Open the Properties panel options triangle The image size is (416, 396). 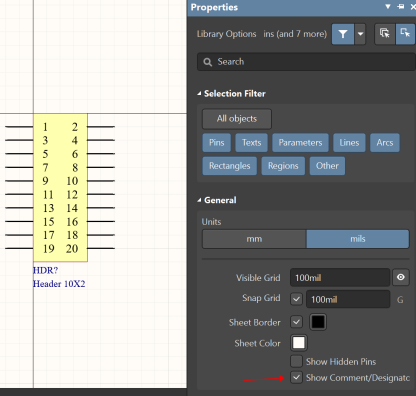pos(388,7)
